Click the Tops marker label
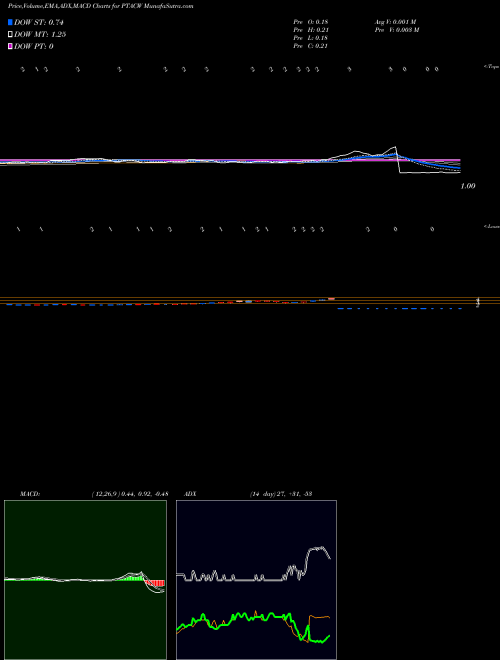Screen dimensions: 500x660 [492, 67]
